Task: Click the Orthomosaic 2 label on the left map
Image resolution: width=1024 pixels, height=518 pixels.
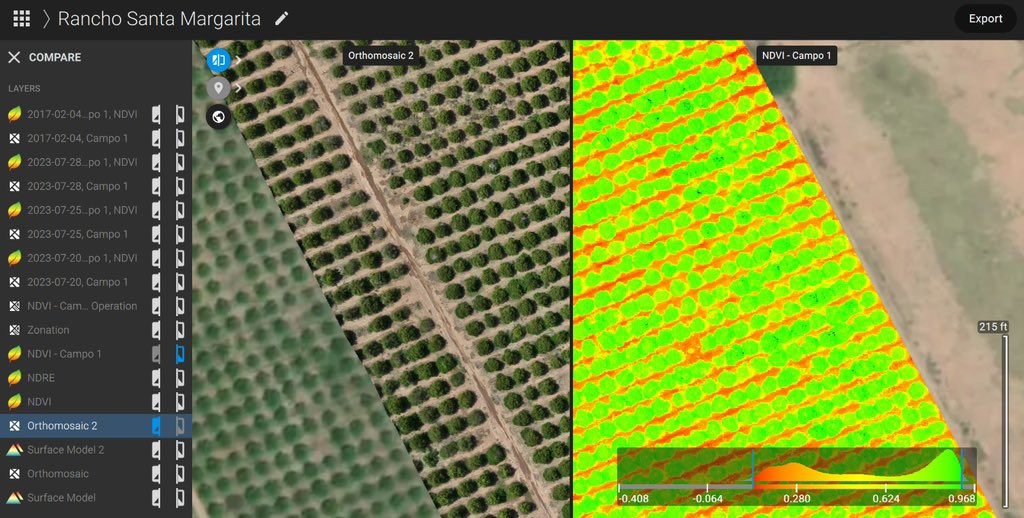Action: coord(381,56)
